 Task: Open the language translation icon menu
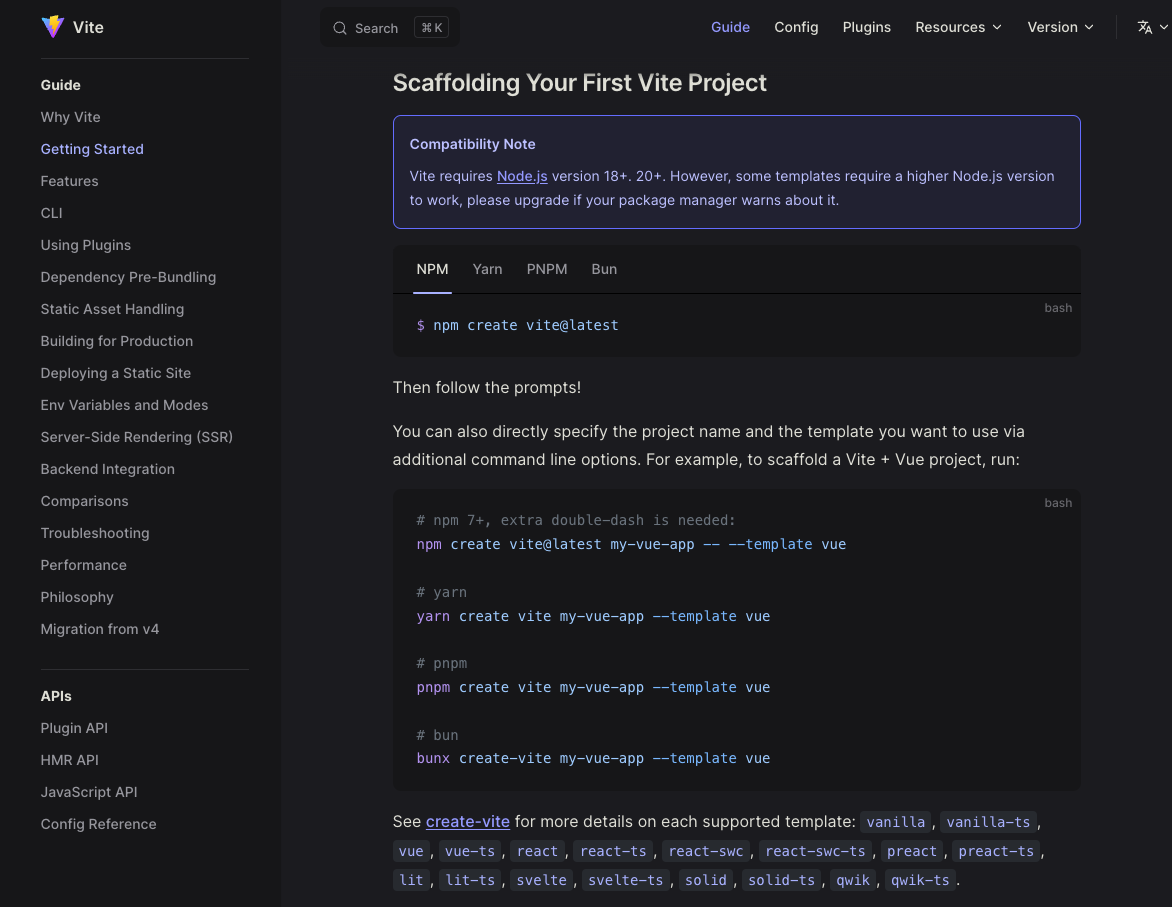point(1144,28)
